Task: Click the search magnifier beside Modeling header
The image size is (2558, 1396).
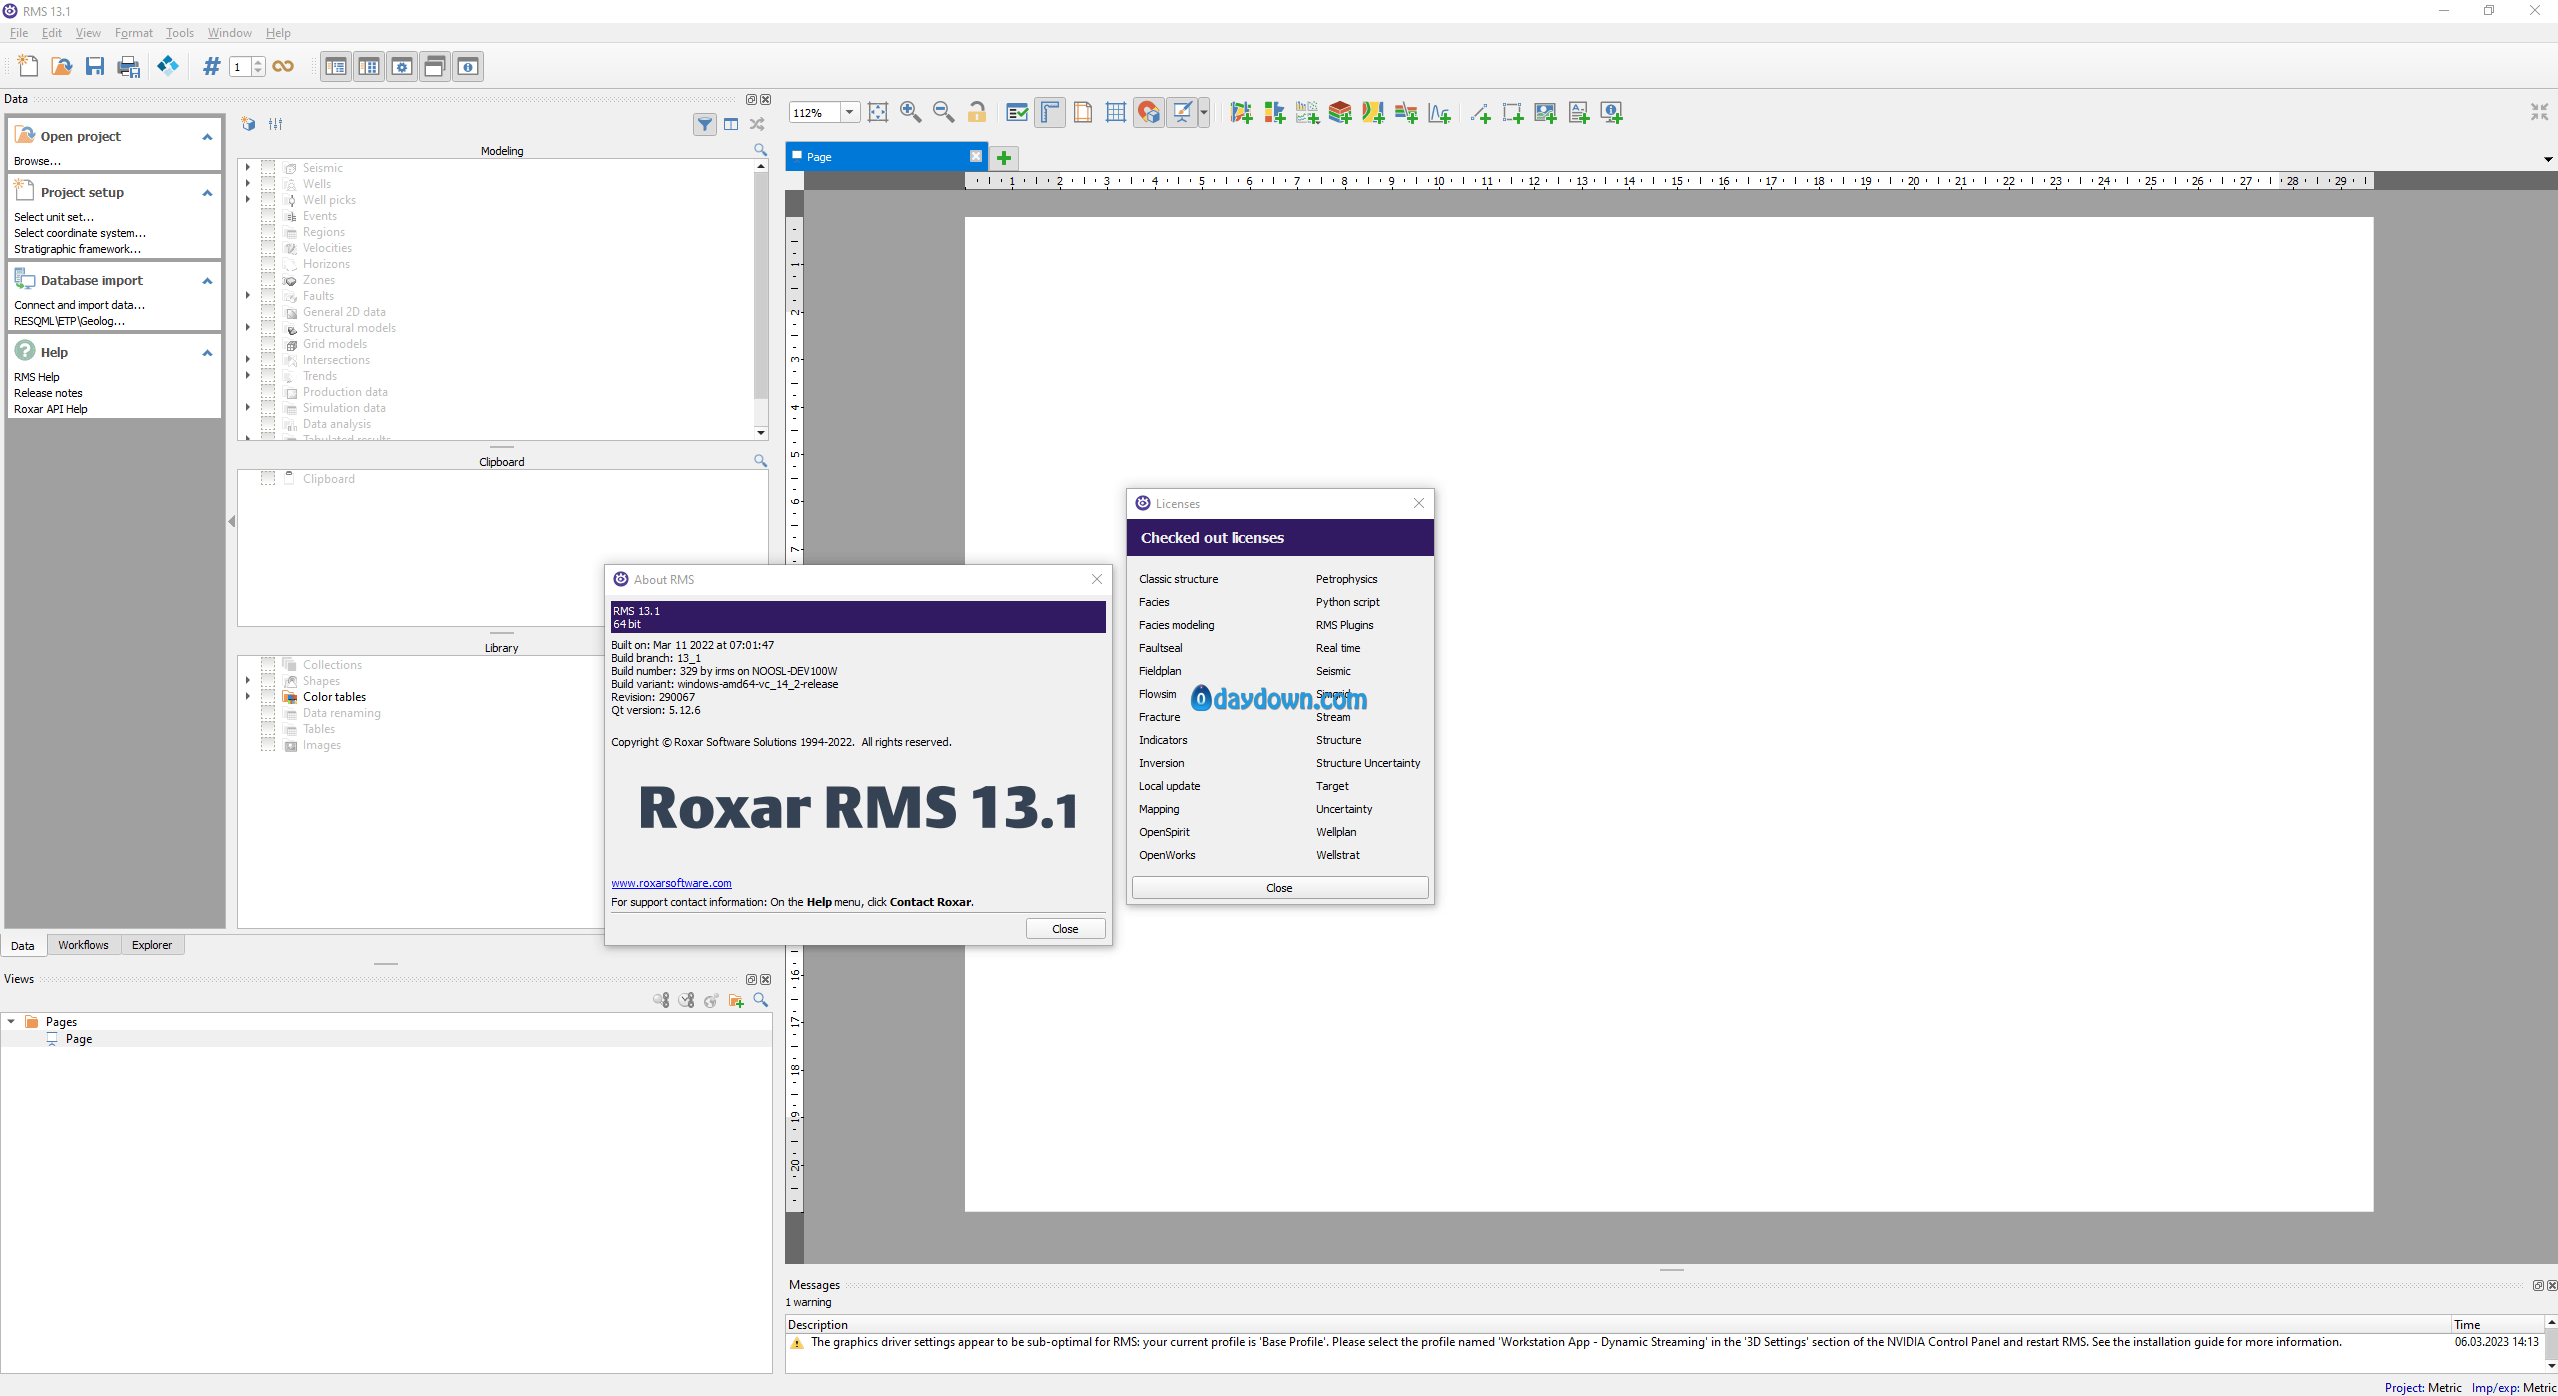Action: pyautogui.click(x=760, y=150)
